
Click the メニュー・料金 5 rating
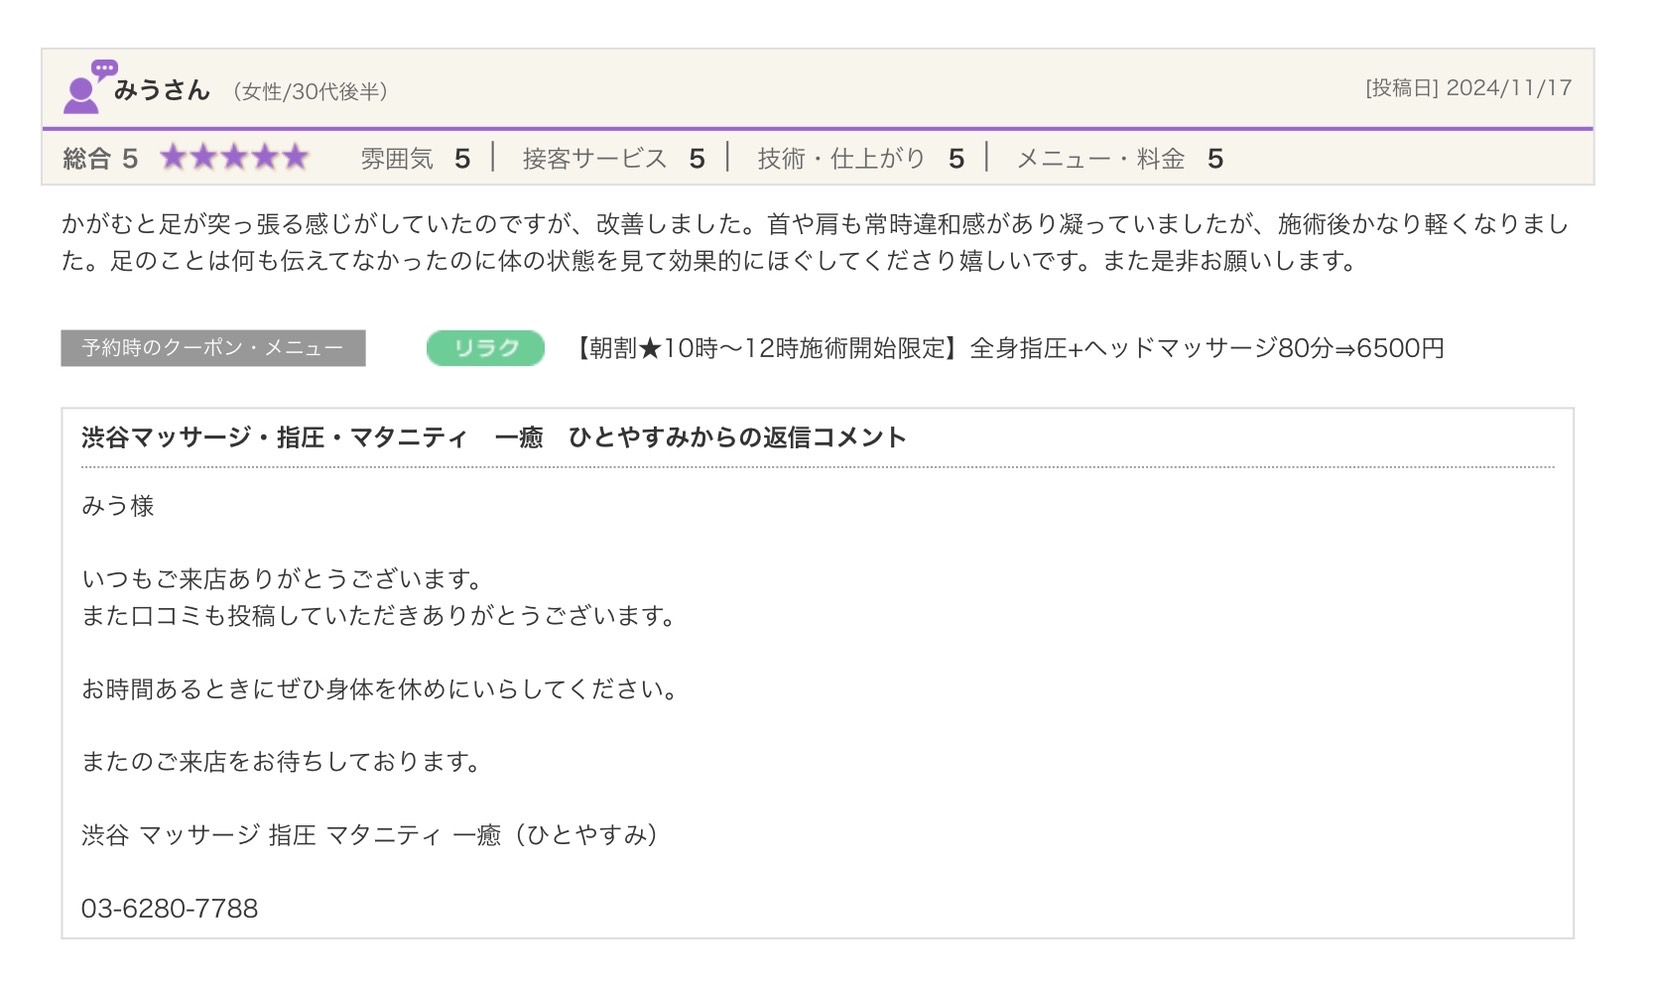coord(1119,158)
